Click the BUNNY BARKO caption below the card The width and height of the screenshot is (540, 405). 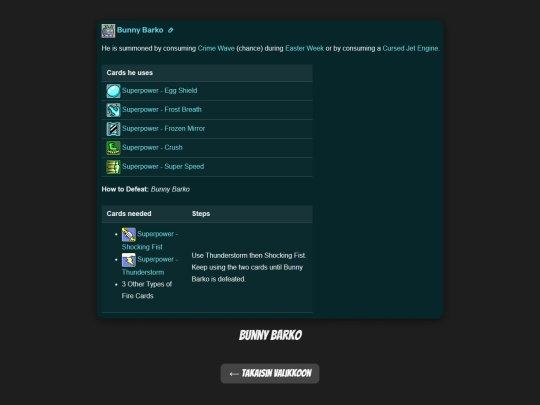click(270, 335)
